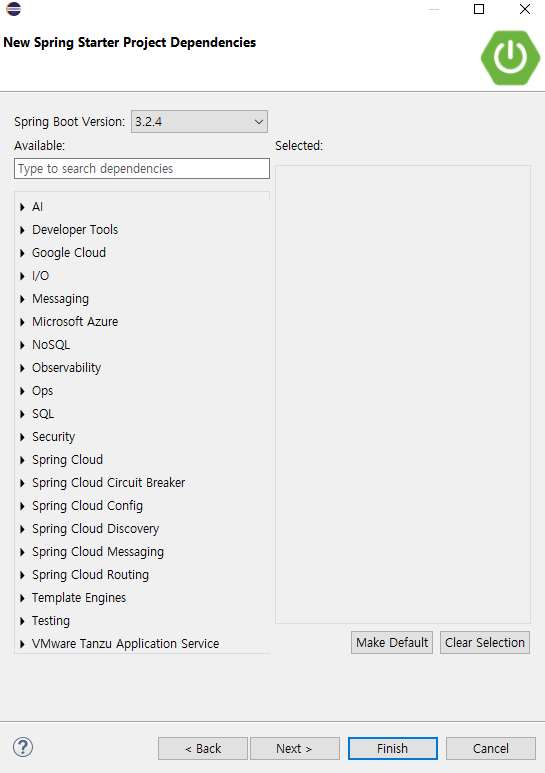545x773 pixels.
Task: Proceed with the Next button
Action: (295, 749)
